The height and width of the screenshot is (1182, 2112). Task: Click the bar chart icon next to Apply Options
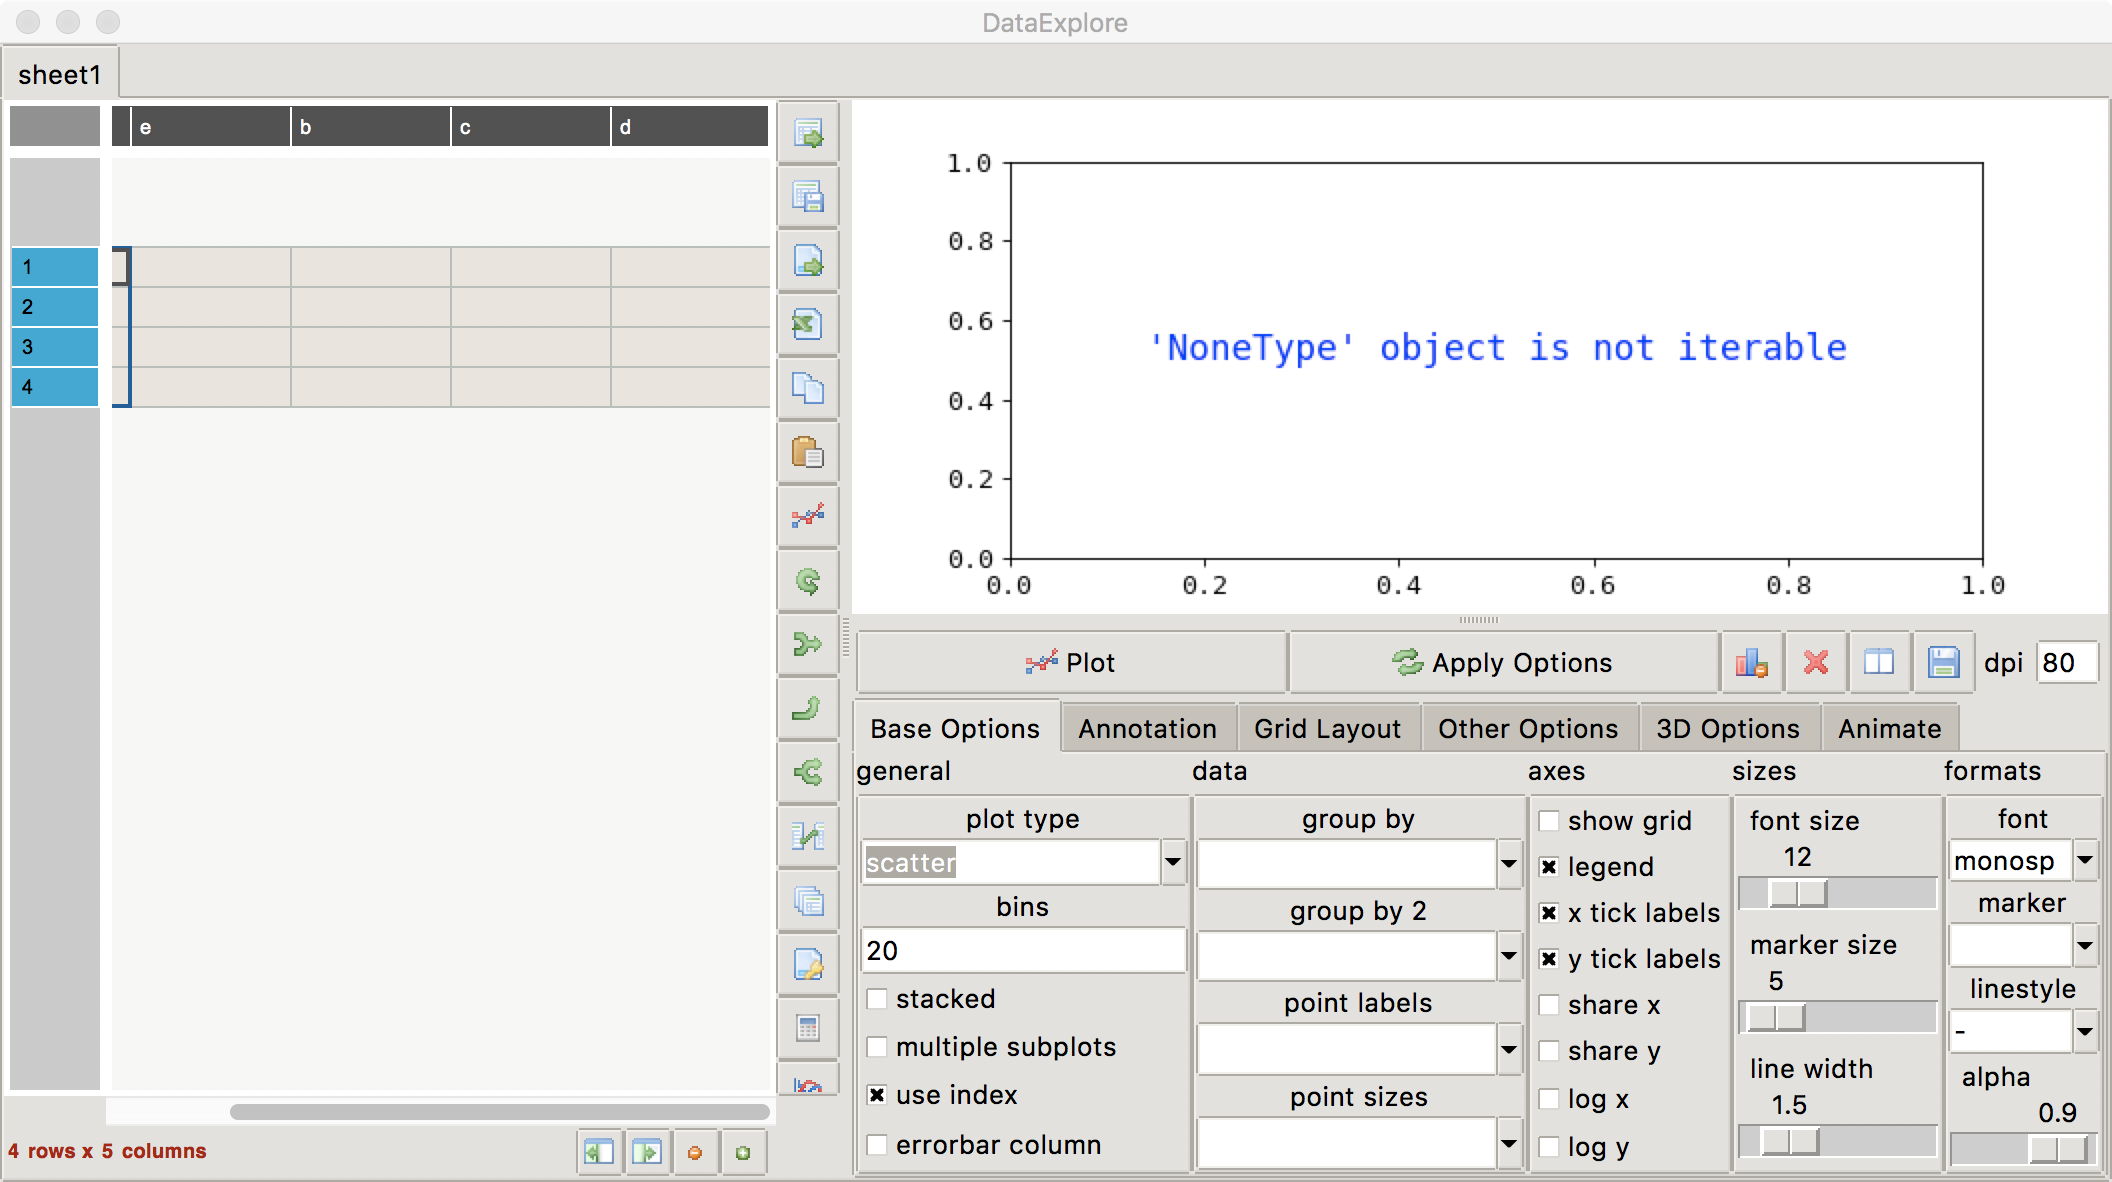(1751, 662)
